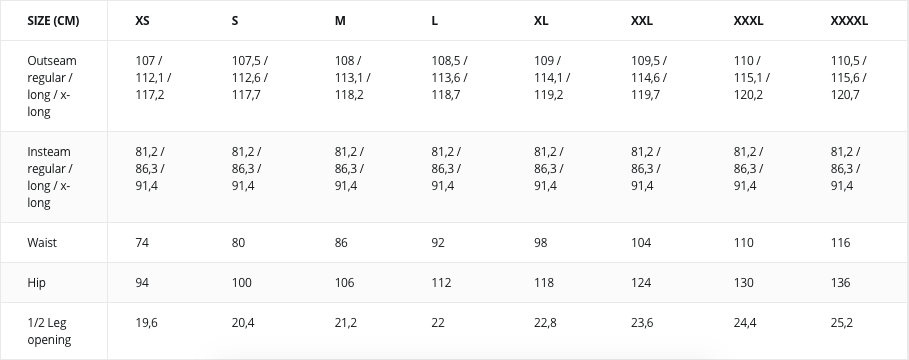Click leg opening value 22,8
Image resolution: width=909 pixels, height=360 pixels.
545,322
